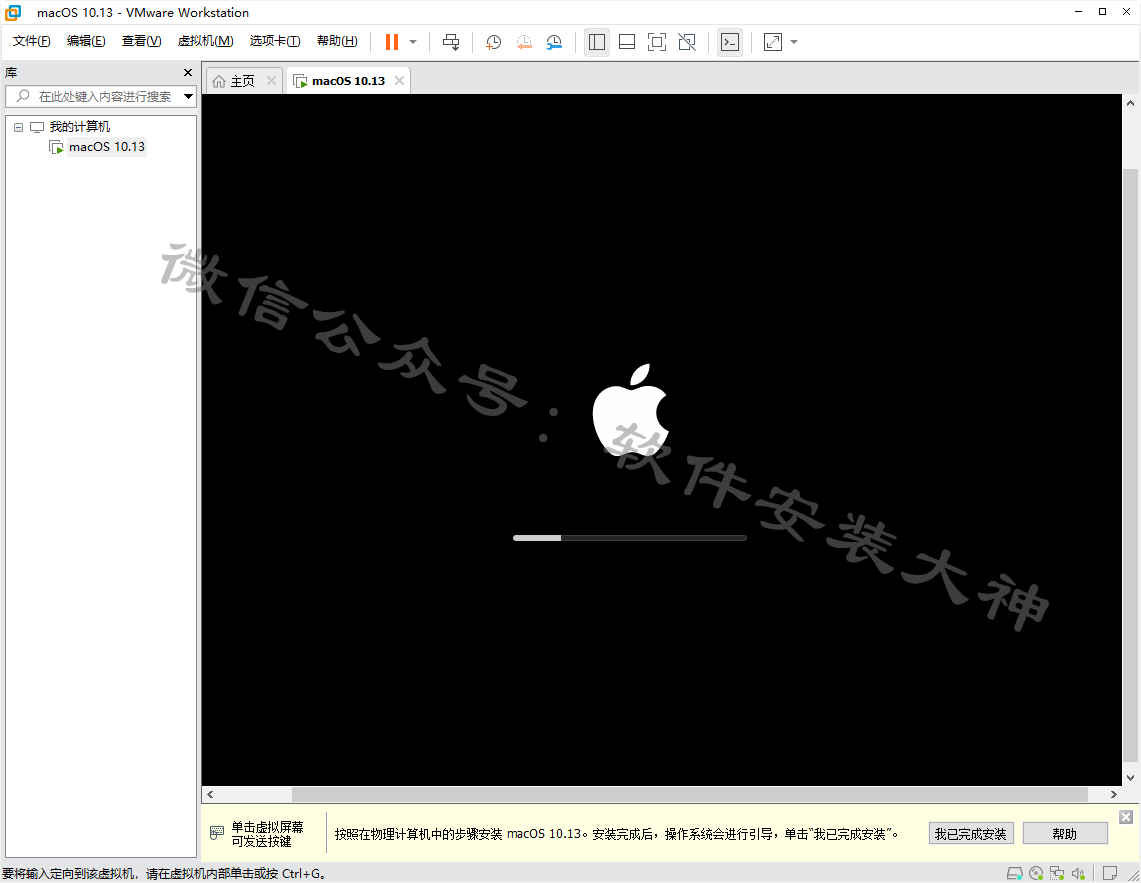The image size is (1141, 883).
Task: Open the 虚拟机(M) menu
Action: [x=205, y=41]
